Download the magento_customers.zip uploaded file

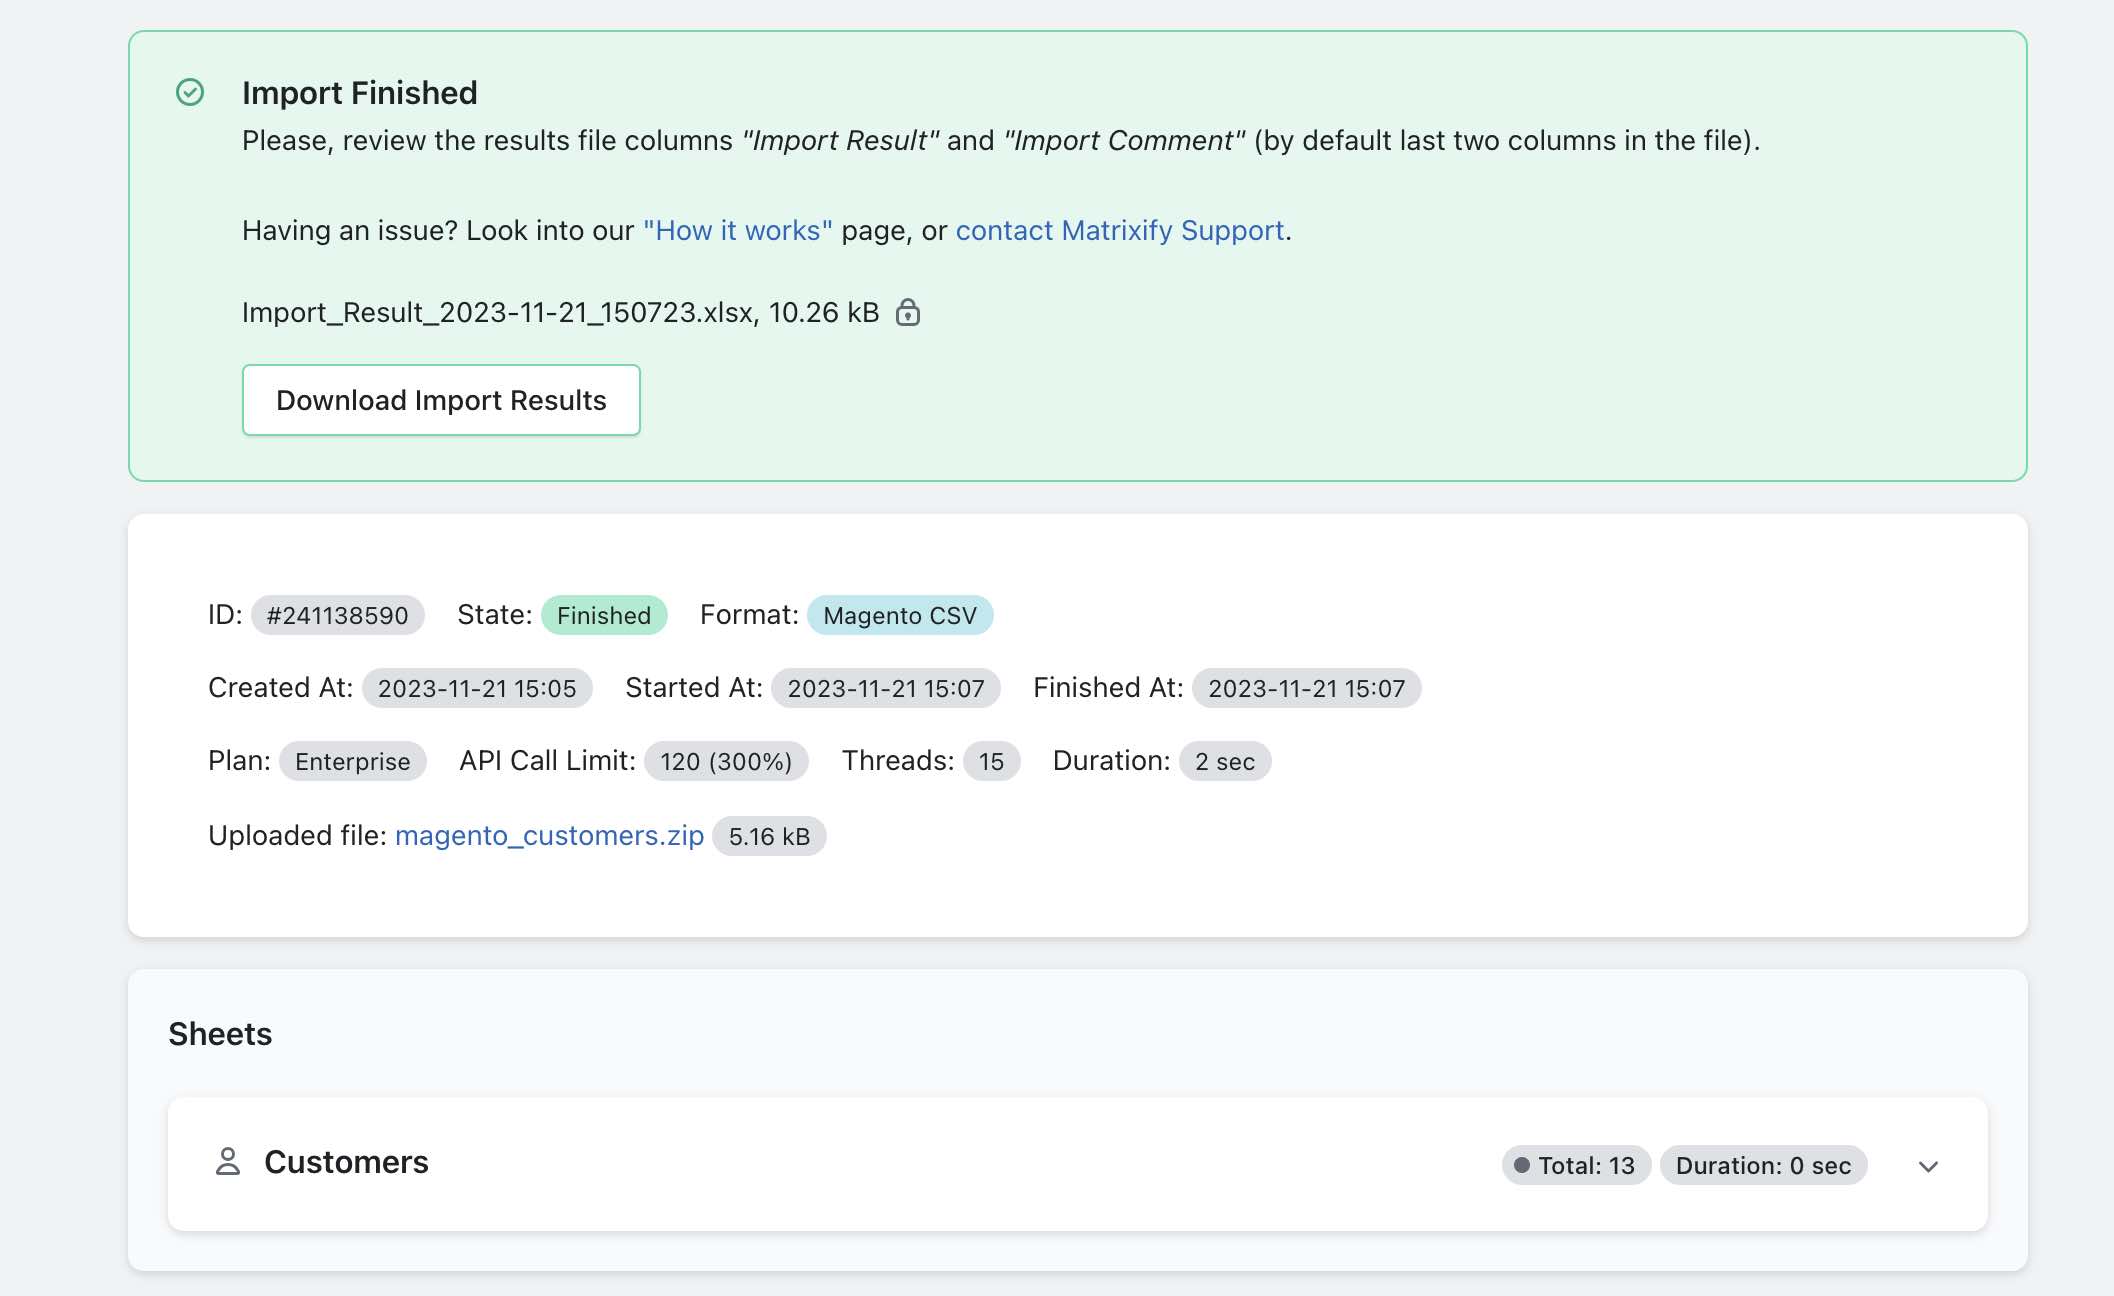[x=549, y=836]
